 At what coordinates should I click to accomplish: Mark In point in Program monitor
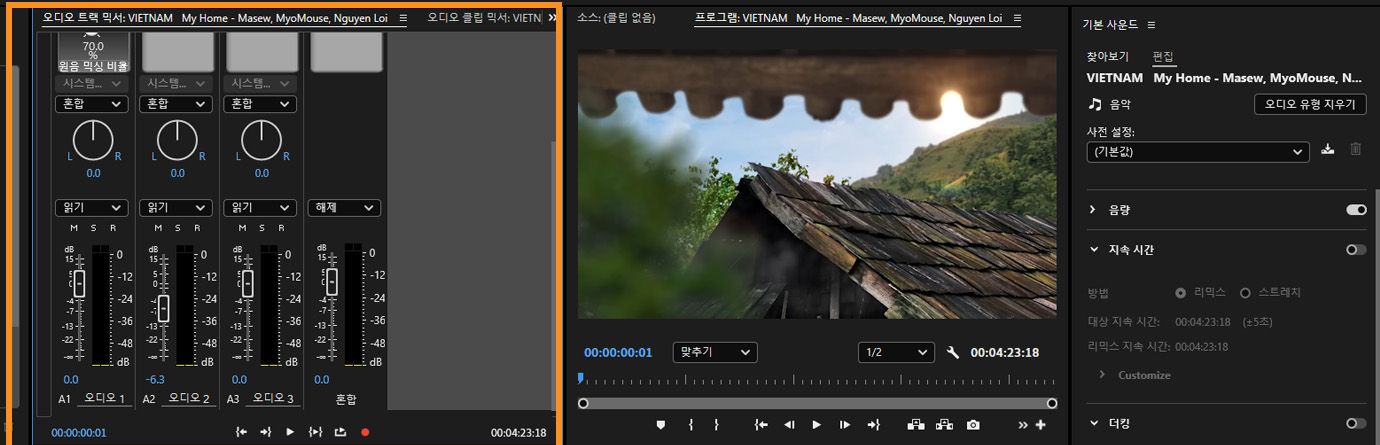click(x=691, y=425)
